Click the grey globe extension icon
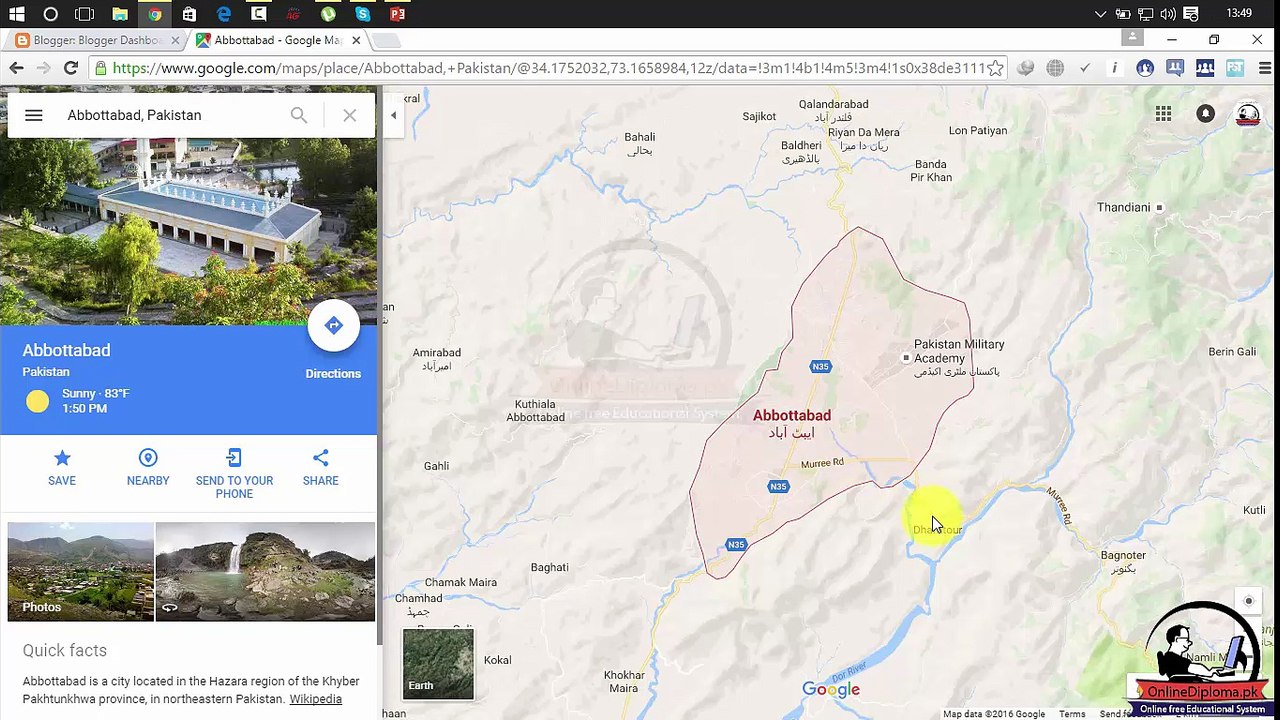1280x720 pixels. click(1055, 68)
